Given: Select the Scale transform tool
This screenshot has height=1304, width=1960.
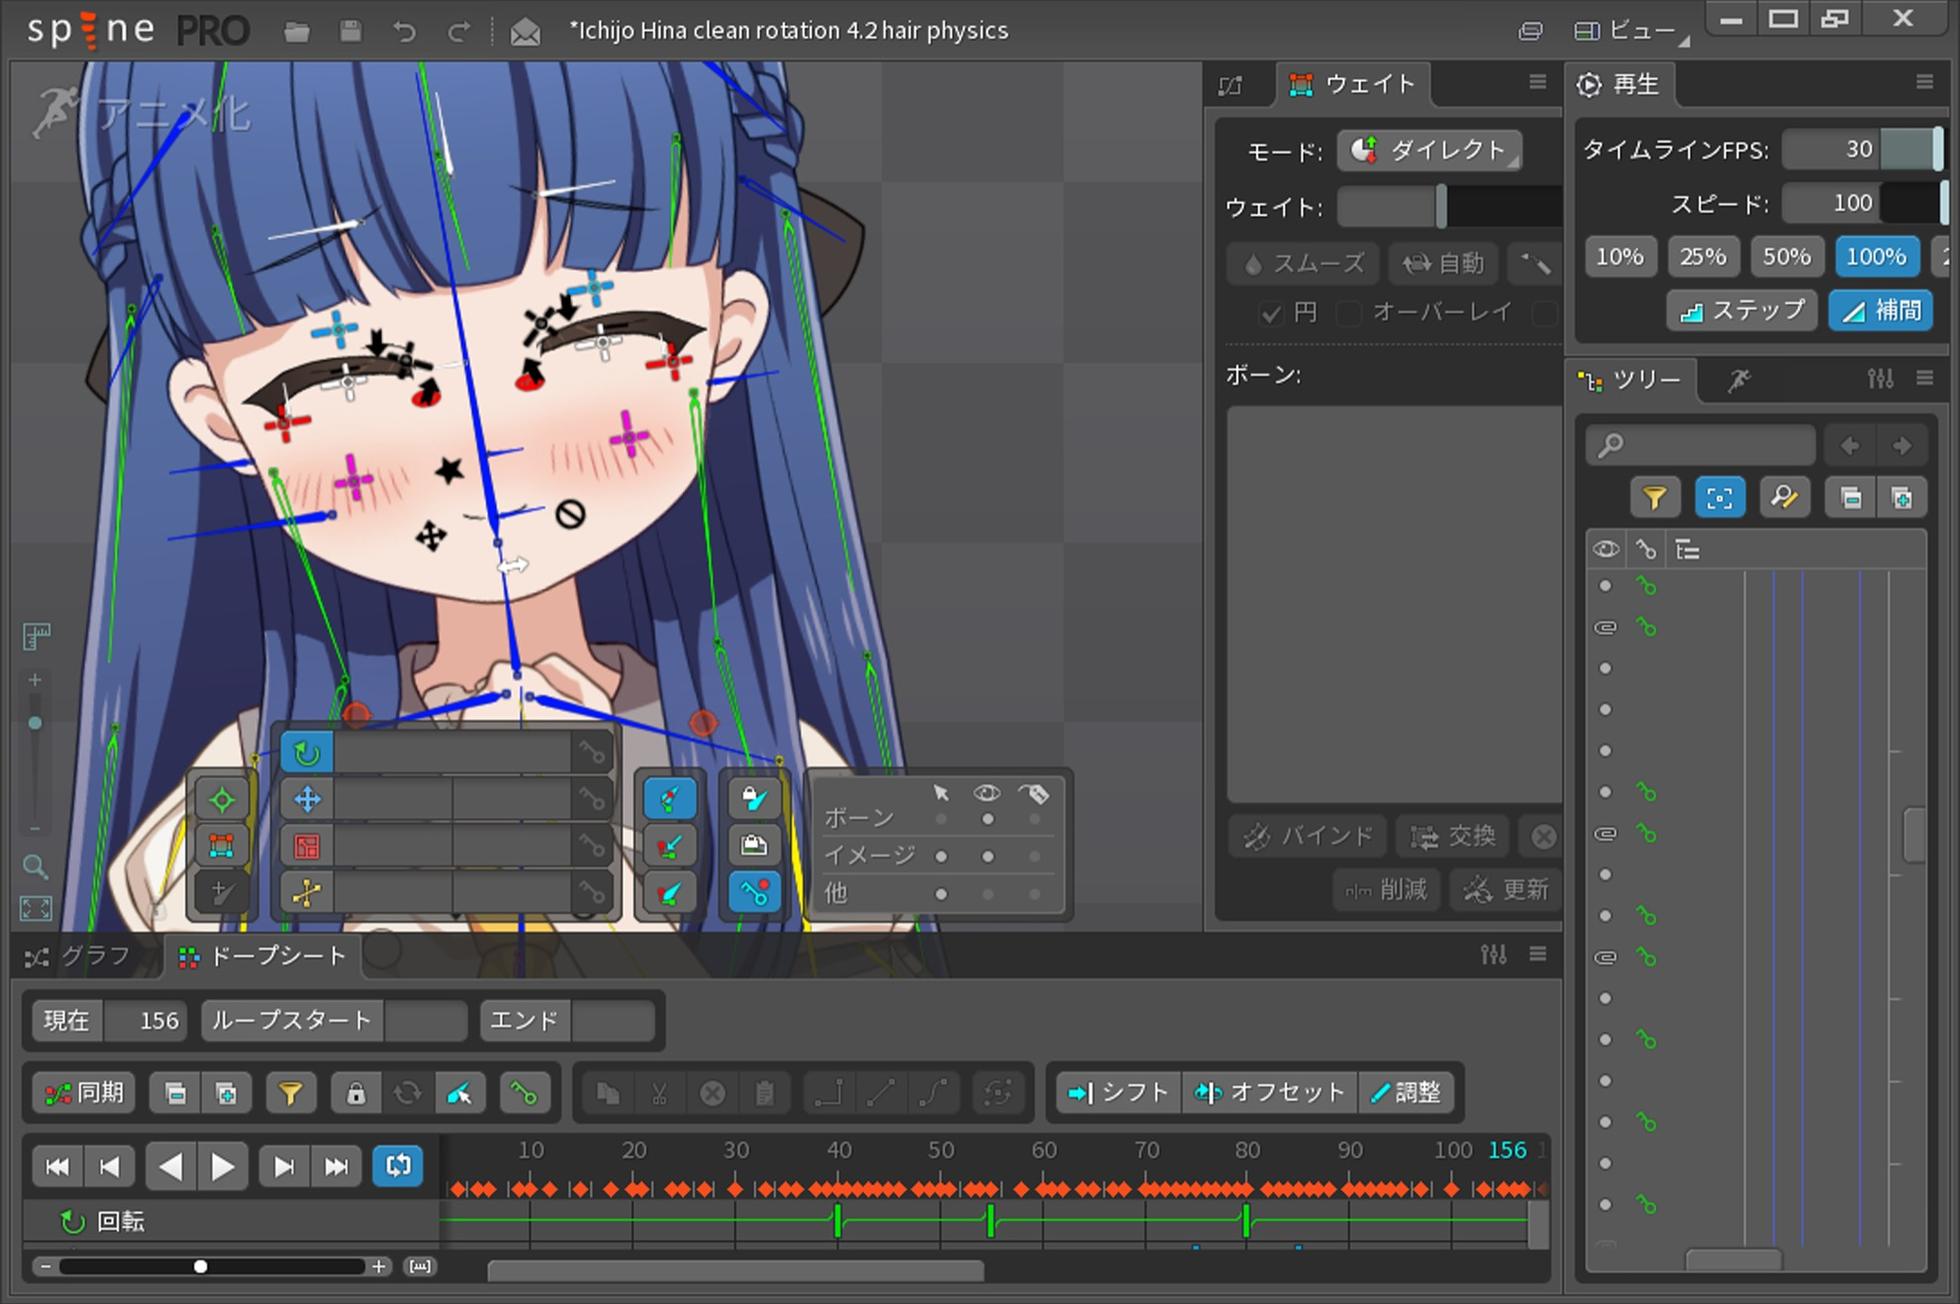Looking at the screenshot, I should pos(307,846).
